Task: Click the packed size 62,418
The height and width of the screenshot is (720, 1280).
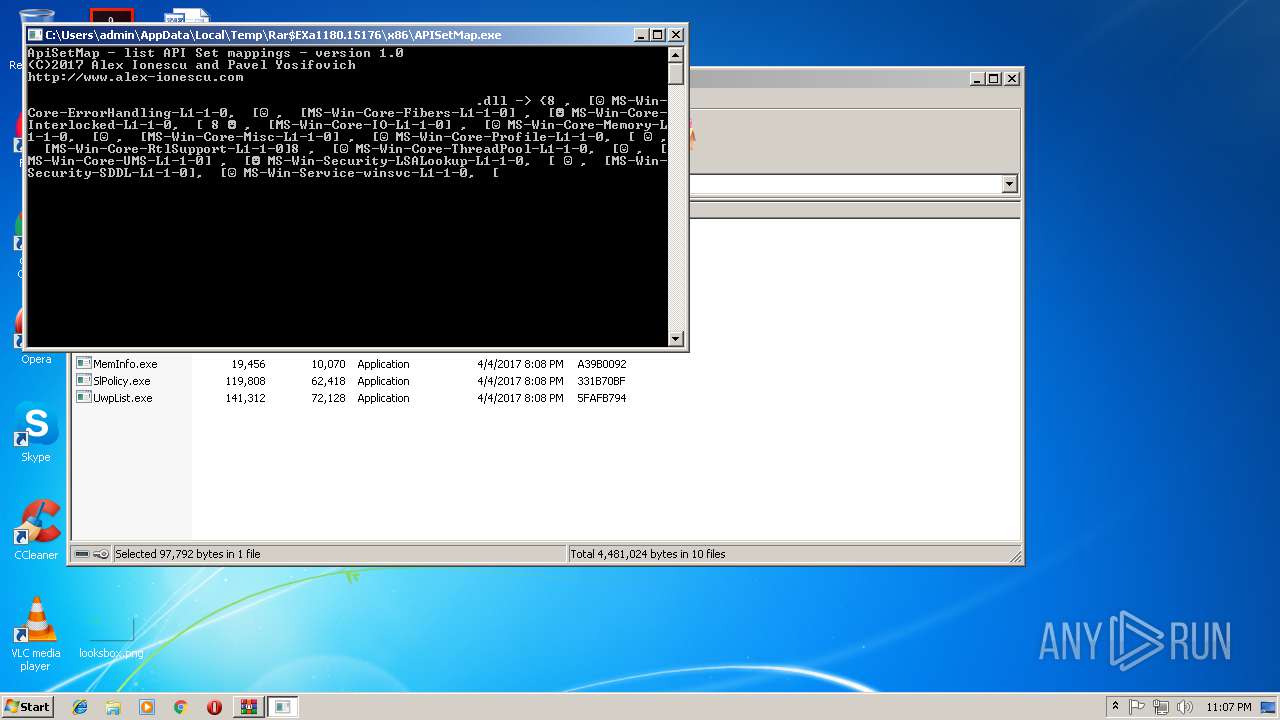Action: [328, 381]
